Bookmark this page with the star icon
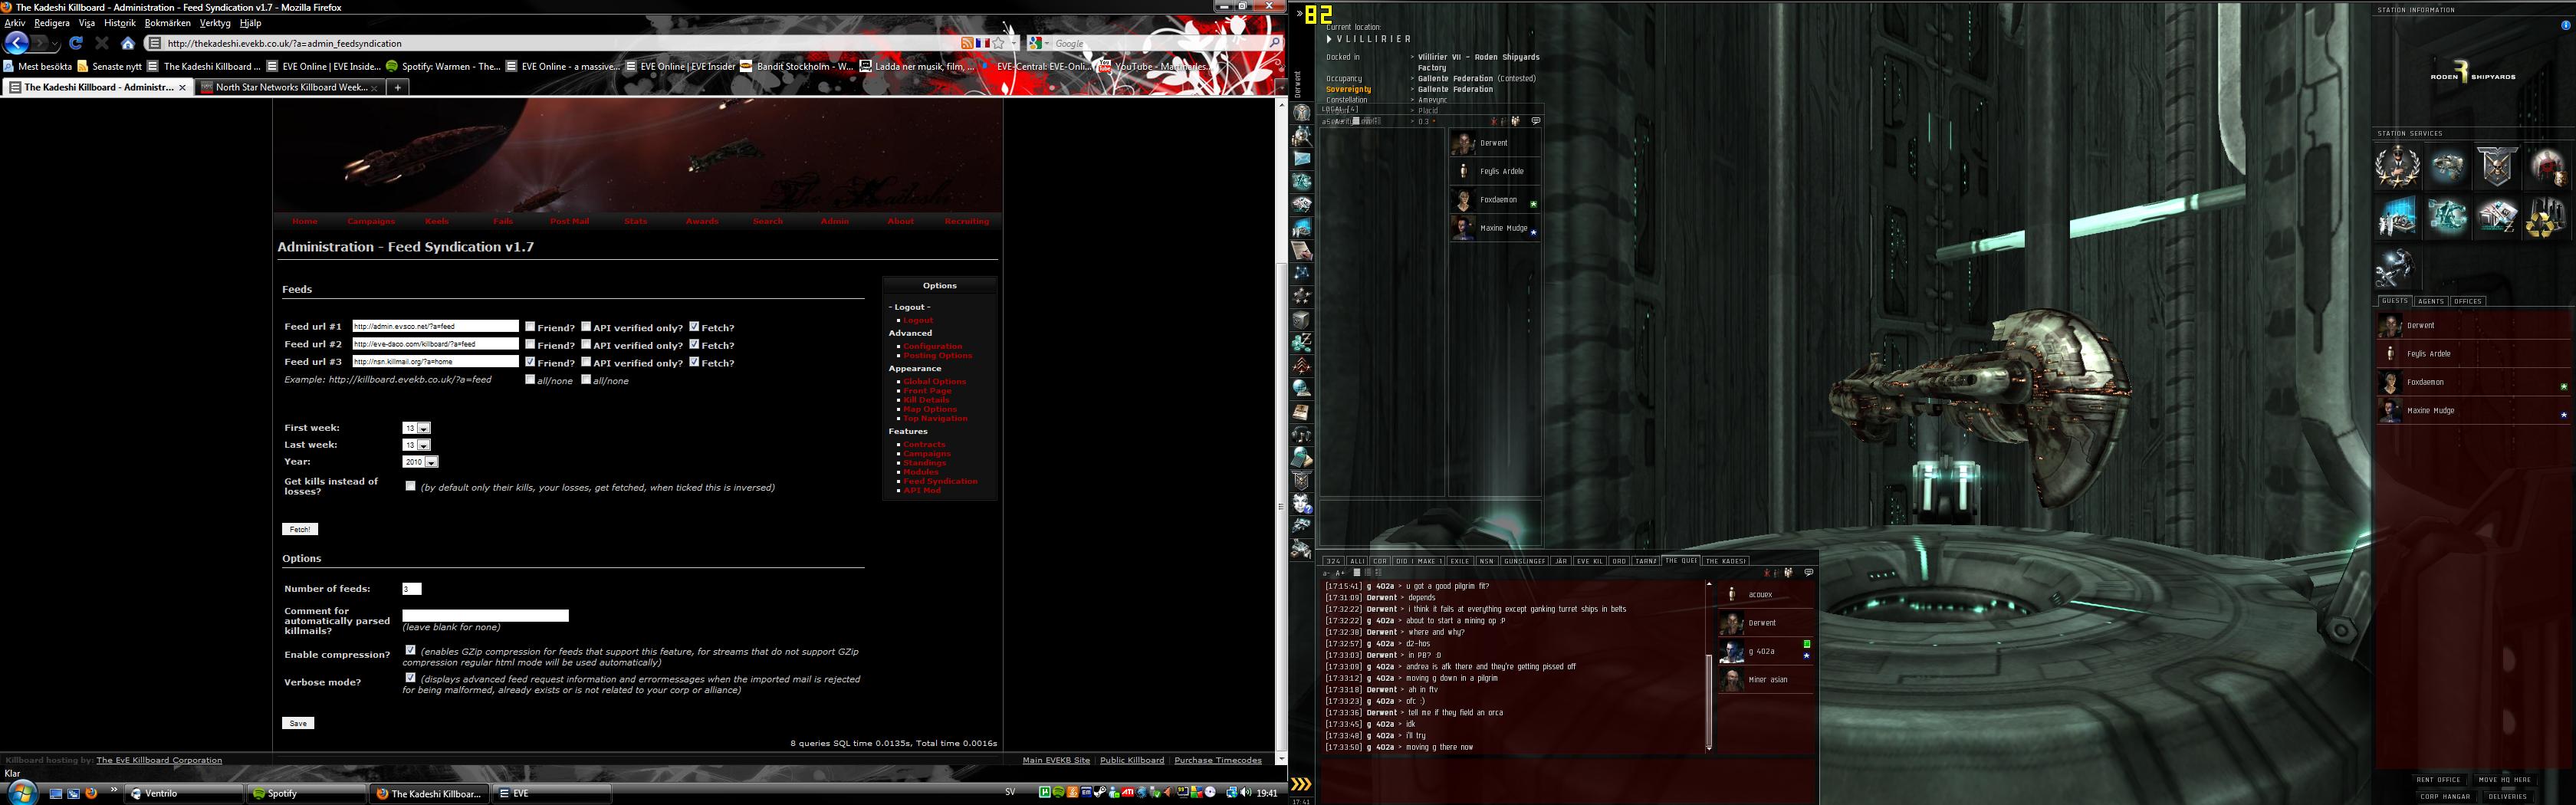This screenshot has height=805, width=2576. point(998,43)
